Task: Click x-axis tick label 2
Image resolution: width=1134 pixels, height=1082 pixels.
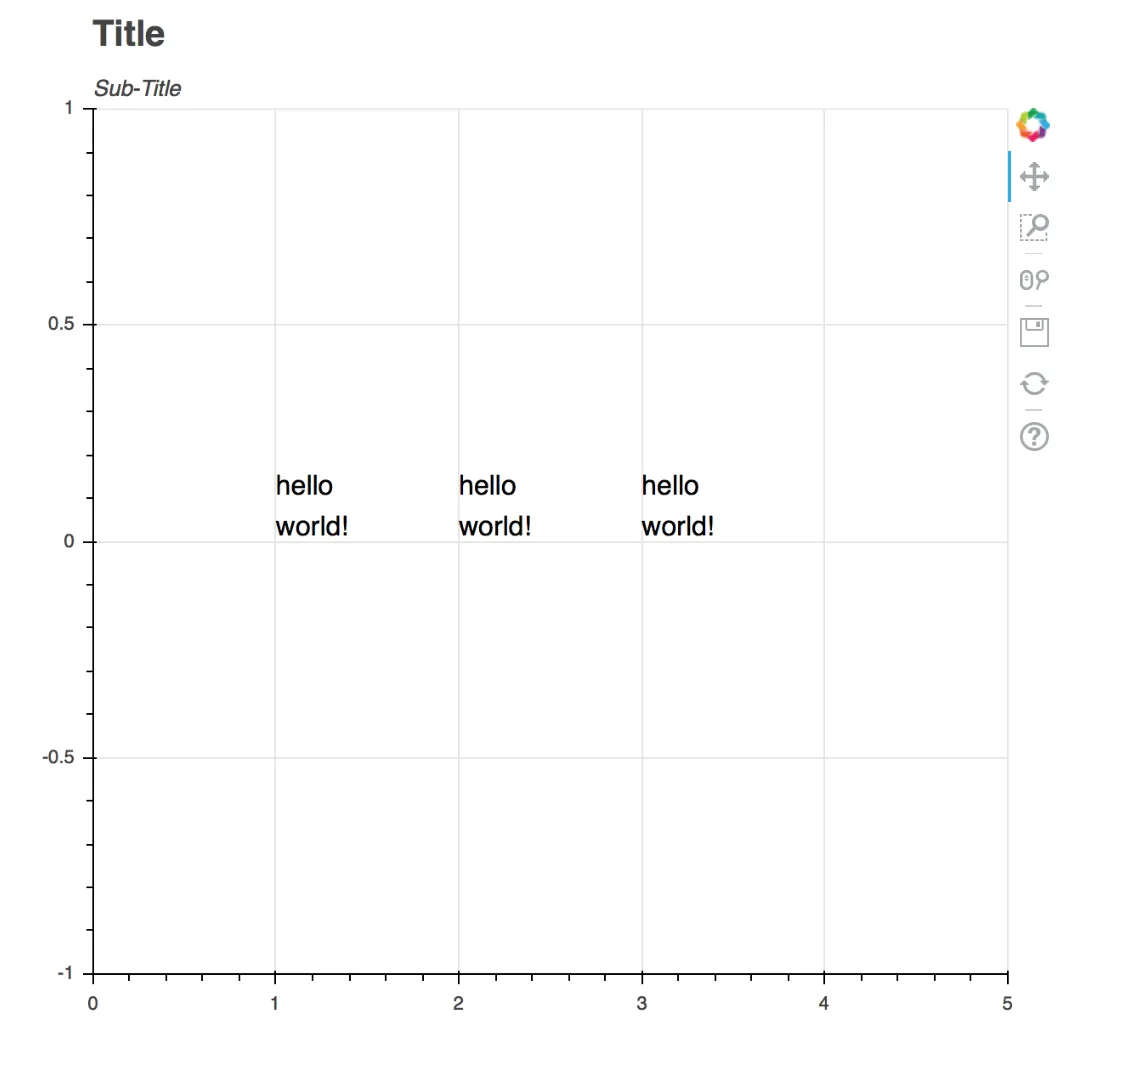Action: pyautogui.click(x=458, y=1003)
